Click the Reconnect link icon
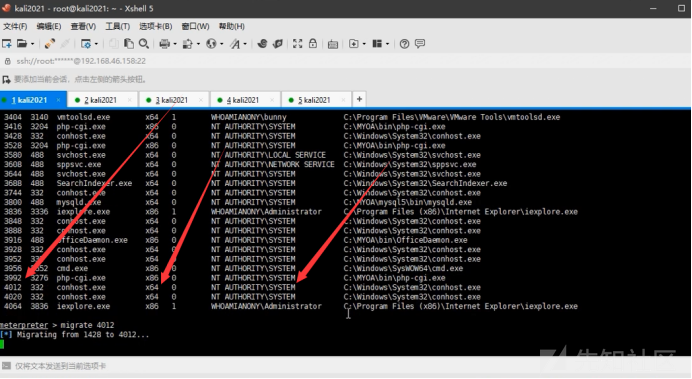 50,44
